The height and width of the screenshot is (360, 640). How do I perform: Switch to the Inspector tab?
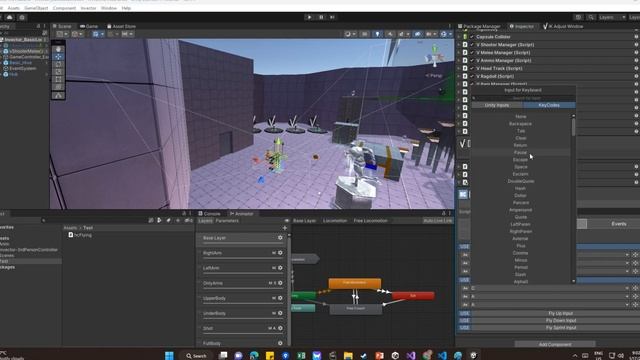522,26
